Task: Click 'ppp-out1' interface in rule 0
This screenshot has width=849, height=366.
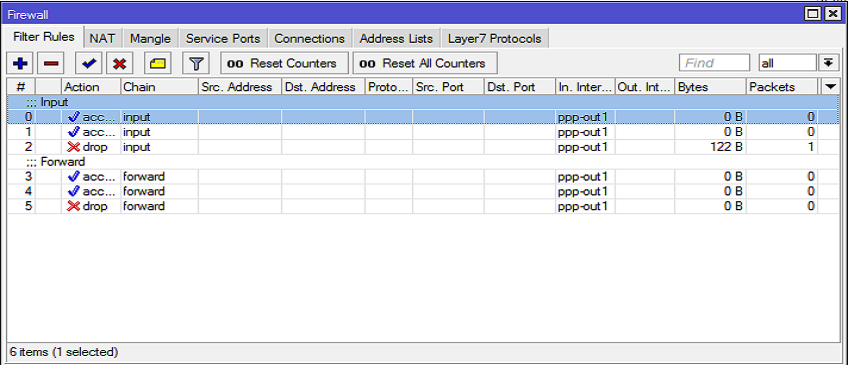Action: [x=583, y=116]
